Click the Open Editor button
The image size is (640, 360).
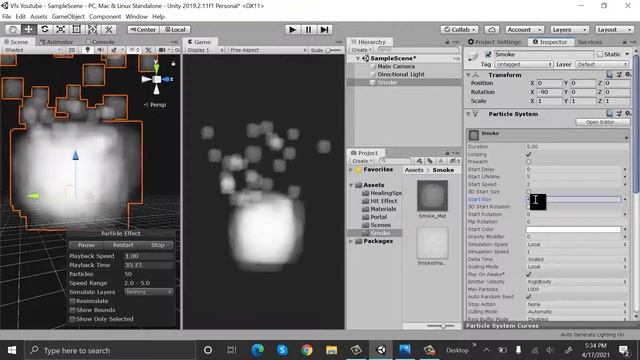pos(602,122)
